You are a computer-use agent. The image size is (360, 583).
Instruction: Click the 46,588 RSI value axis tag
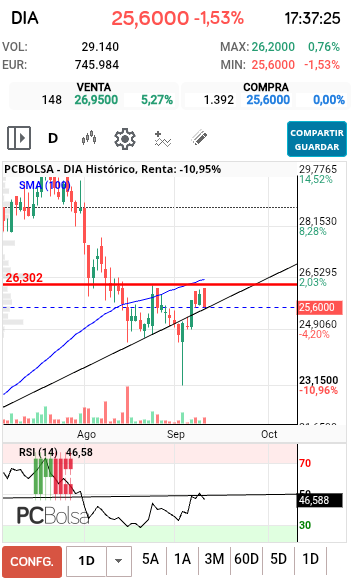pos(319,500)
